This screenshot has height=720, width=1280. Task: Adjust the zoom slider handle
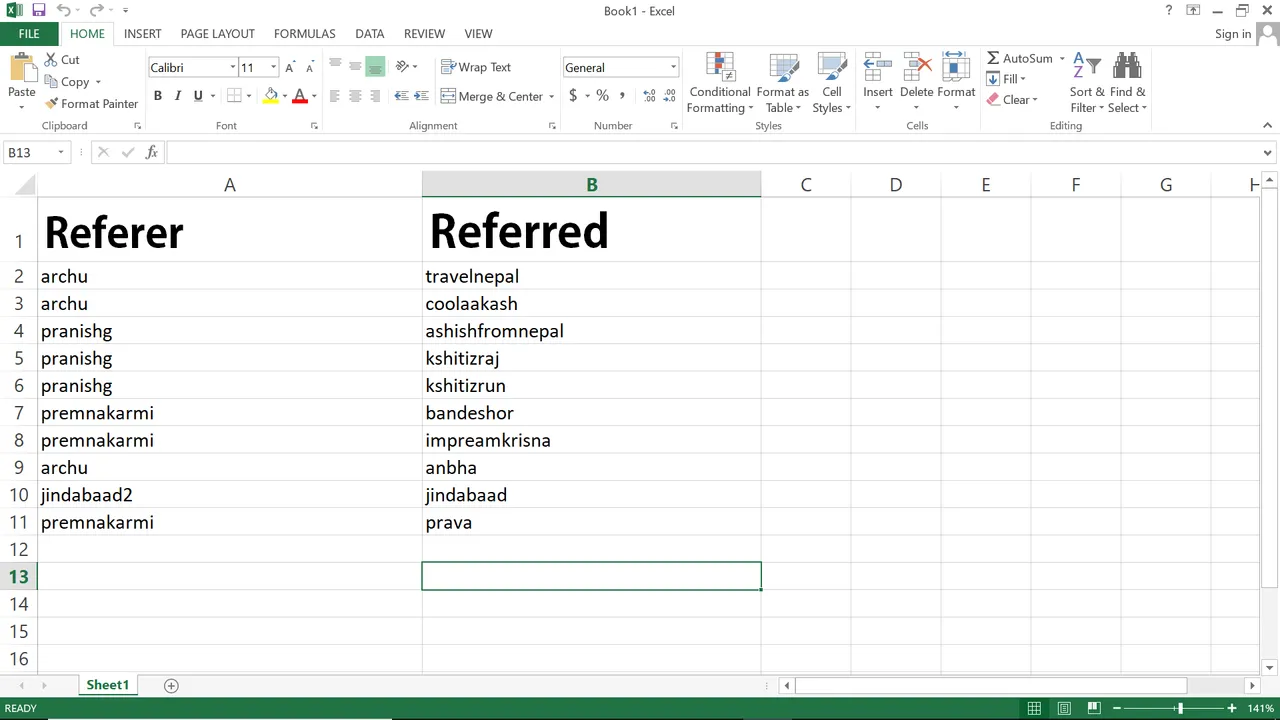pyautogui.click(x=1179, y=708)
